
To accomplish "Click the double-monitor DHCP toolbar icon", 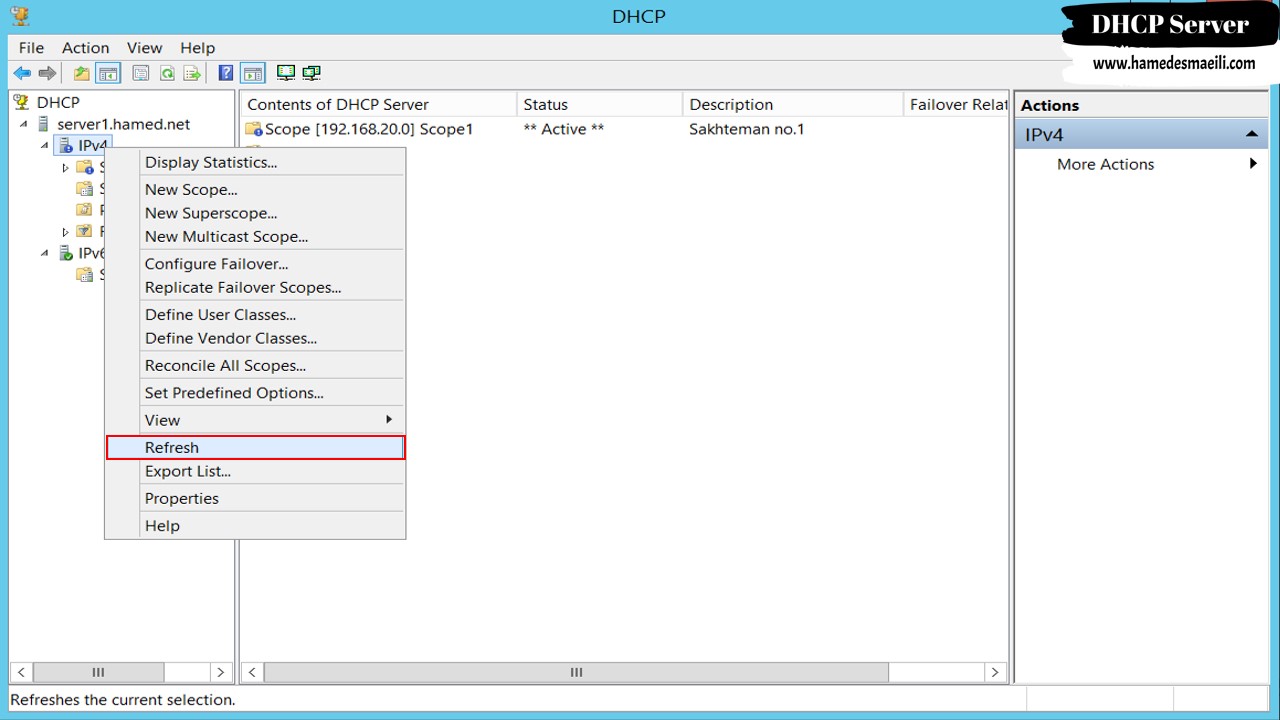I will tap(312, 73).
